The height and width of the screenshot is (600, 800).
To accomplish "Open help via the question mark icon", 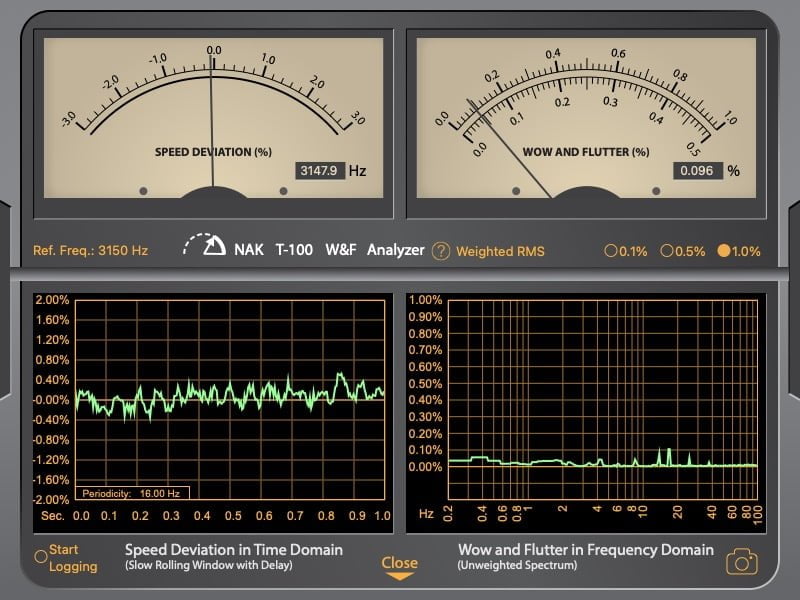I will (x=441, y=251).
